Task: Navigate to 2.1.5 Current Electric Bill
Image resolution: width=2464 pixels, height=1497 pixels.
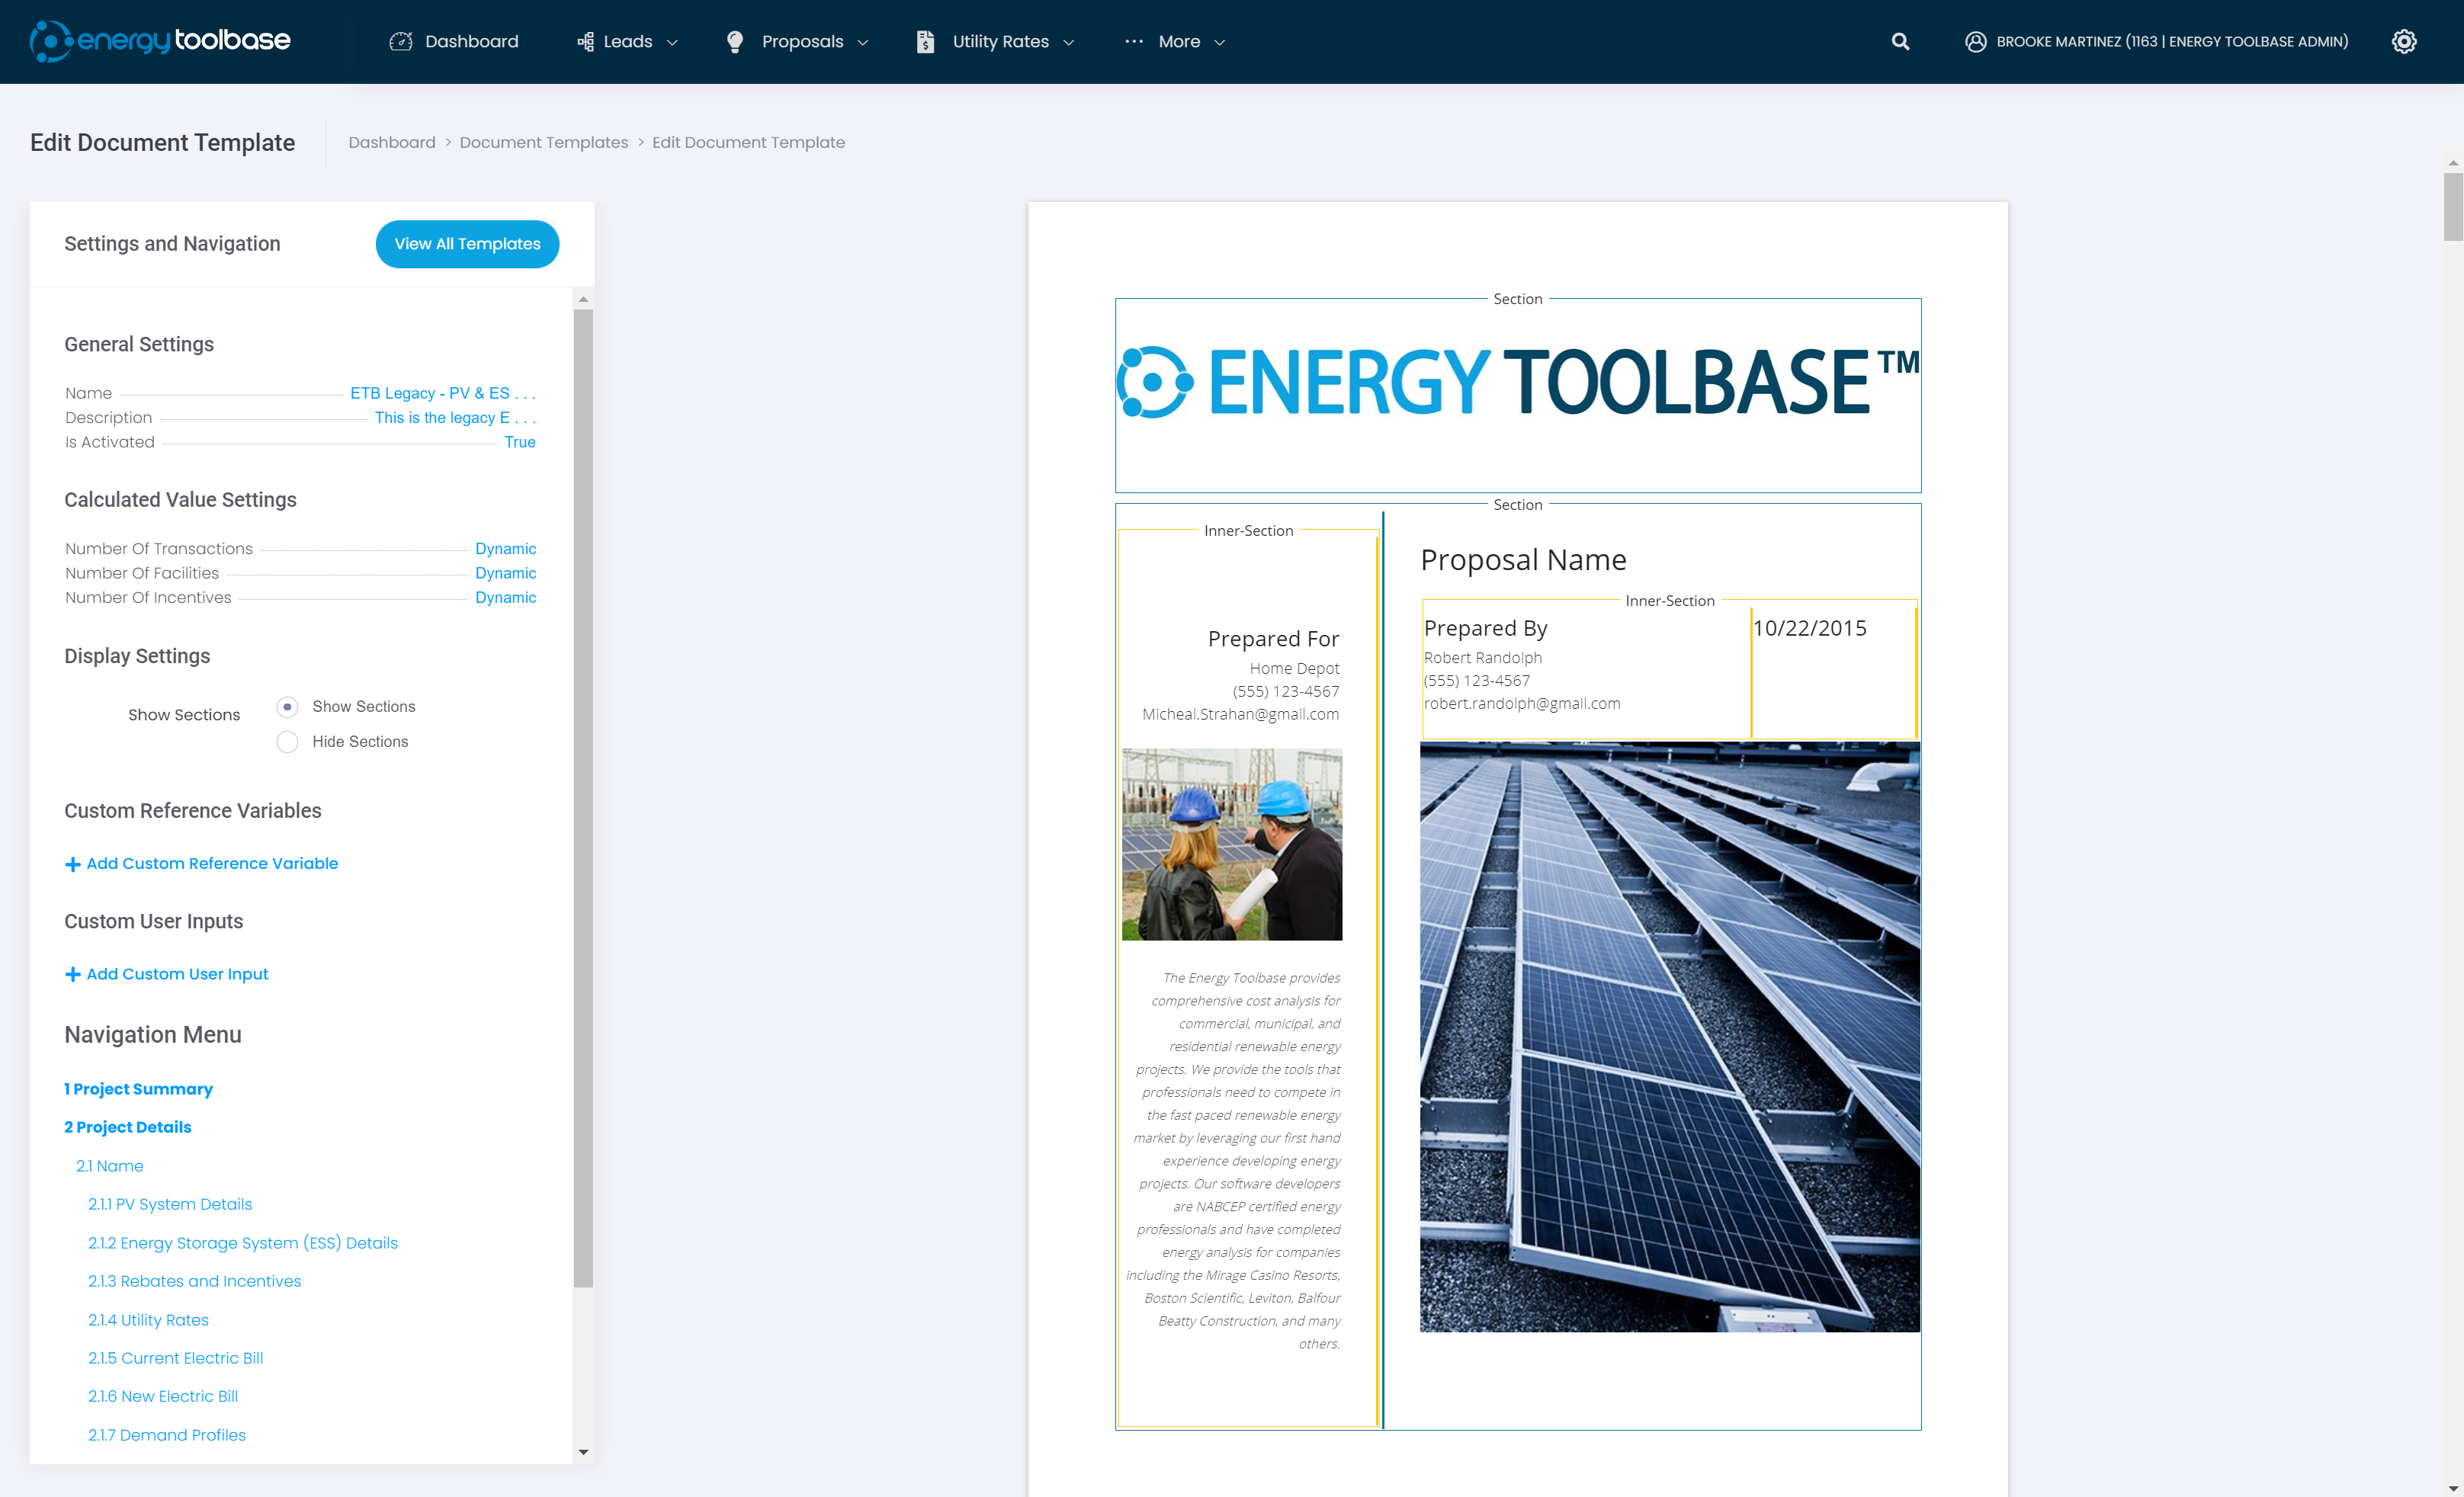Action: (x=175, y=1359)
